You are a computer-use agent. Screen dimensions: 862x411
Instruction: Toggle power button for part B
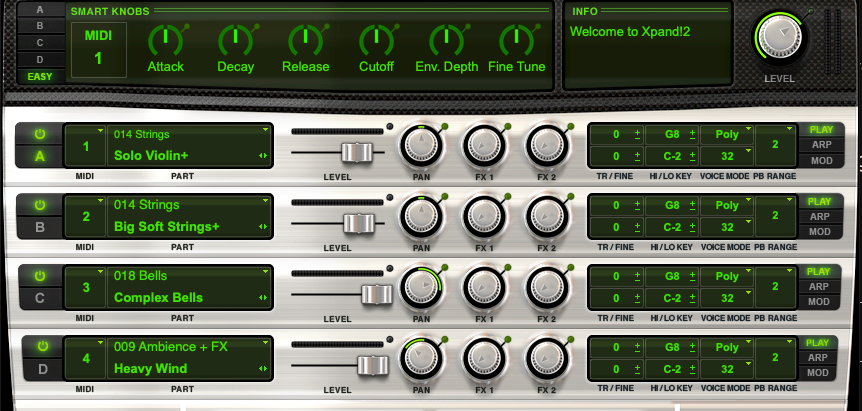[x=40, y=205]
